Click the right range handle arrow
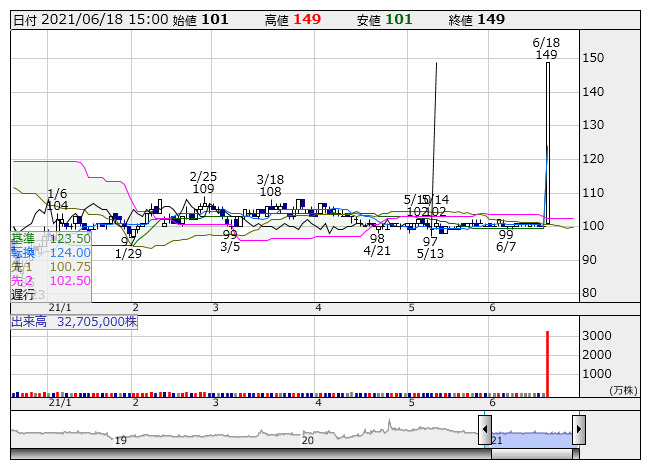The image size is (653, 470). [578, 430]
